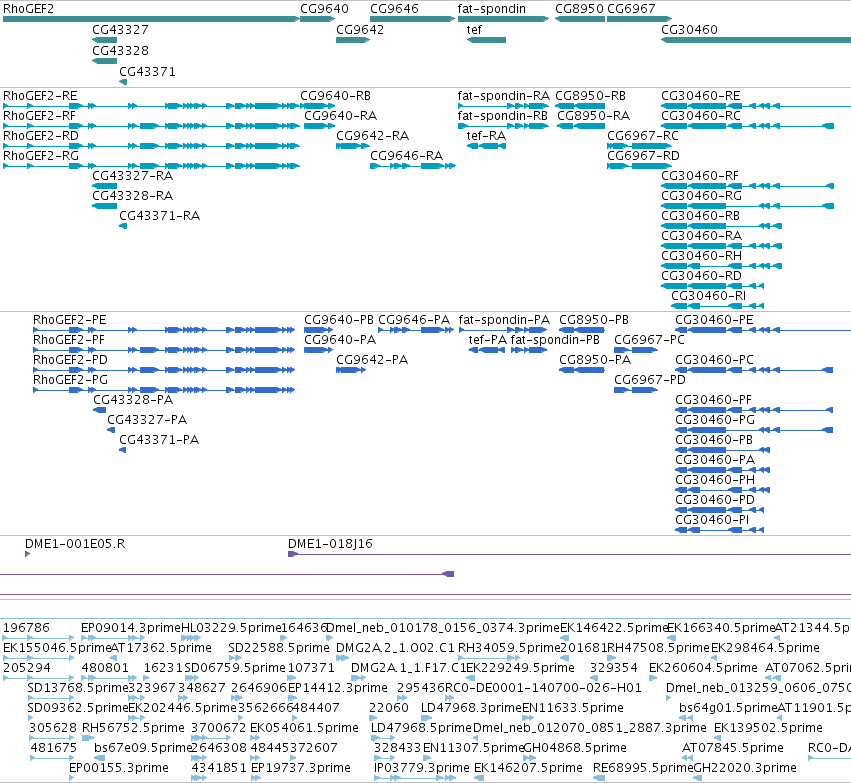
Task: Select the 'CG43327' gene label
Action: coord(120,29)
